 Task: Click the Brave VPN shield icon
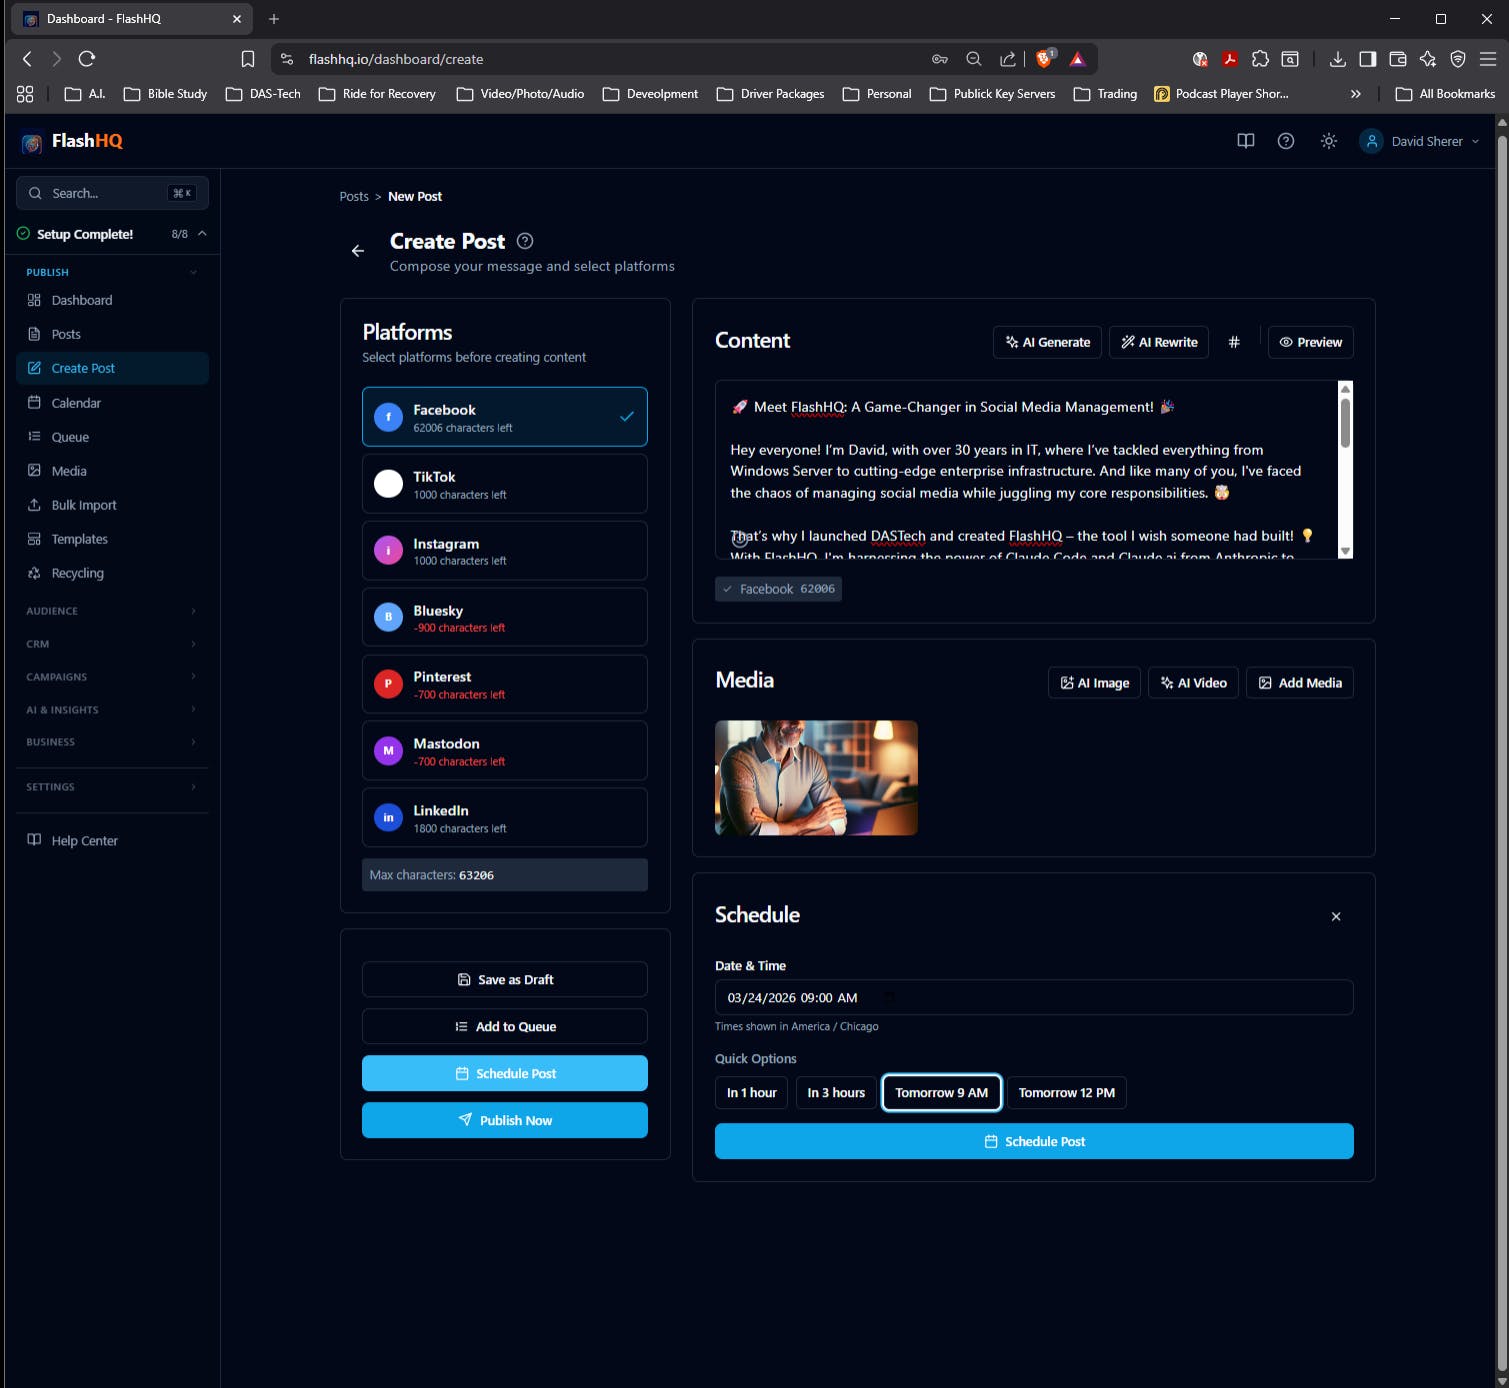[1458, 59]
